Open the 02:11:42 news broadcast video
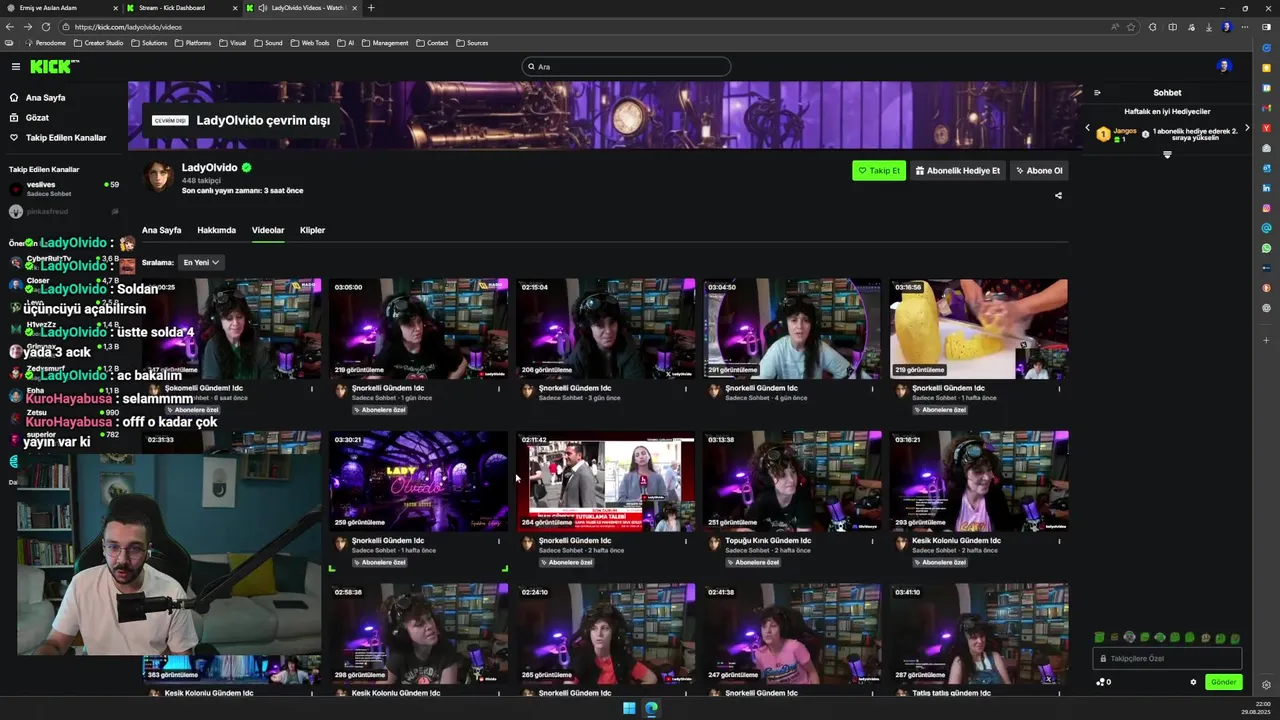1280x720 pixels. click(x=606, y=481)
